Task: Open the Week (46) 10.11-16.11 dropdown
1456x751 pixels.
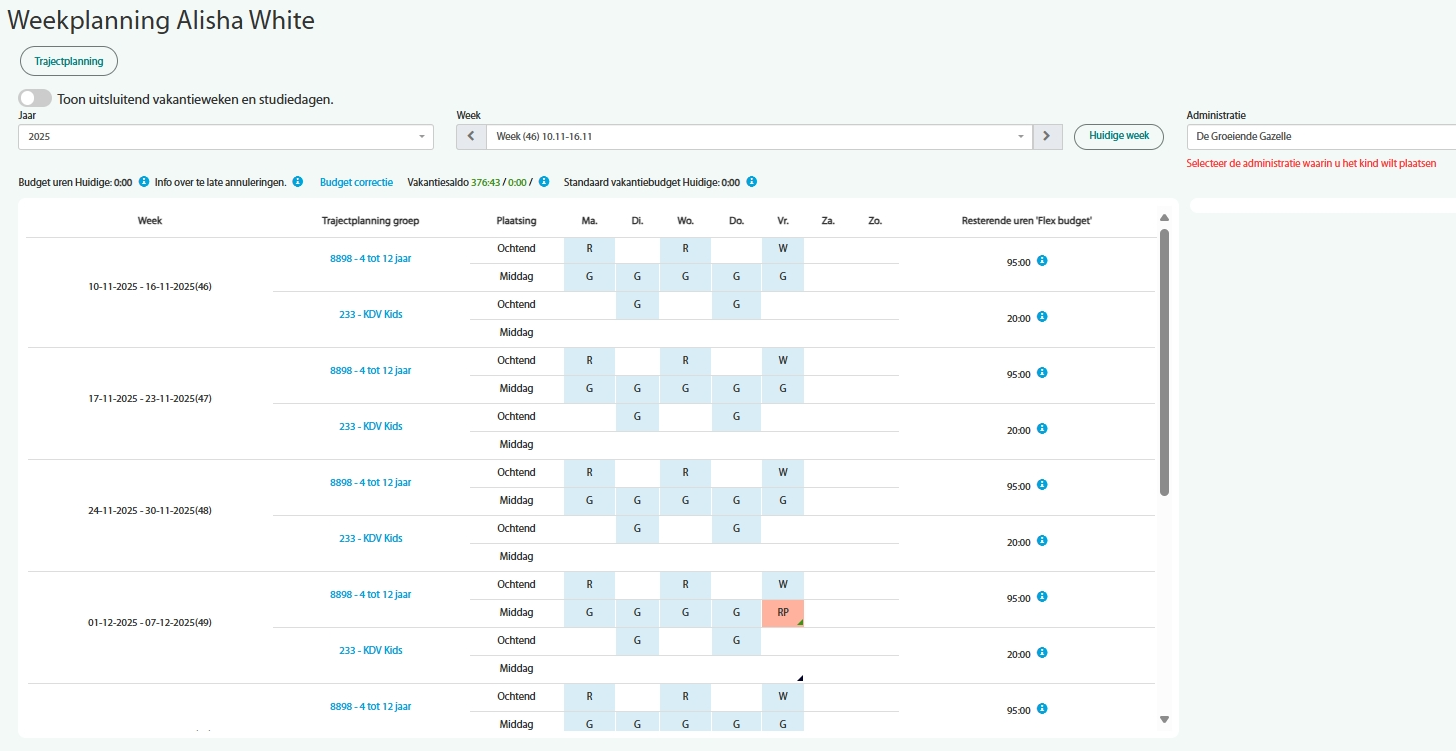Action: (x=759, y=137)
